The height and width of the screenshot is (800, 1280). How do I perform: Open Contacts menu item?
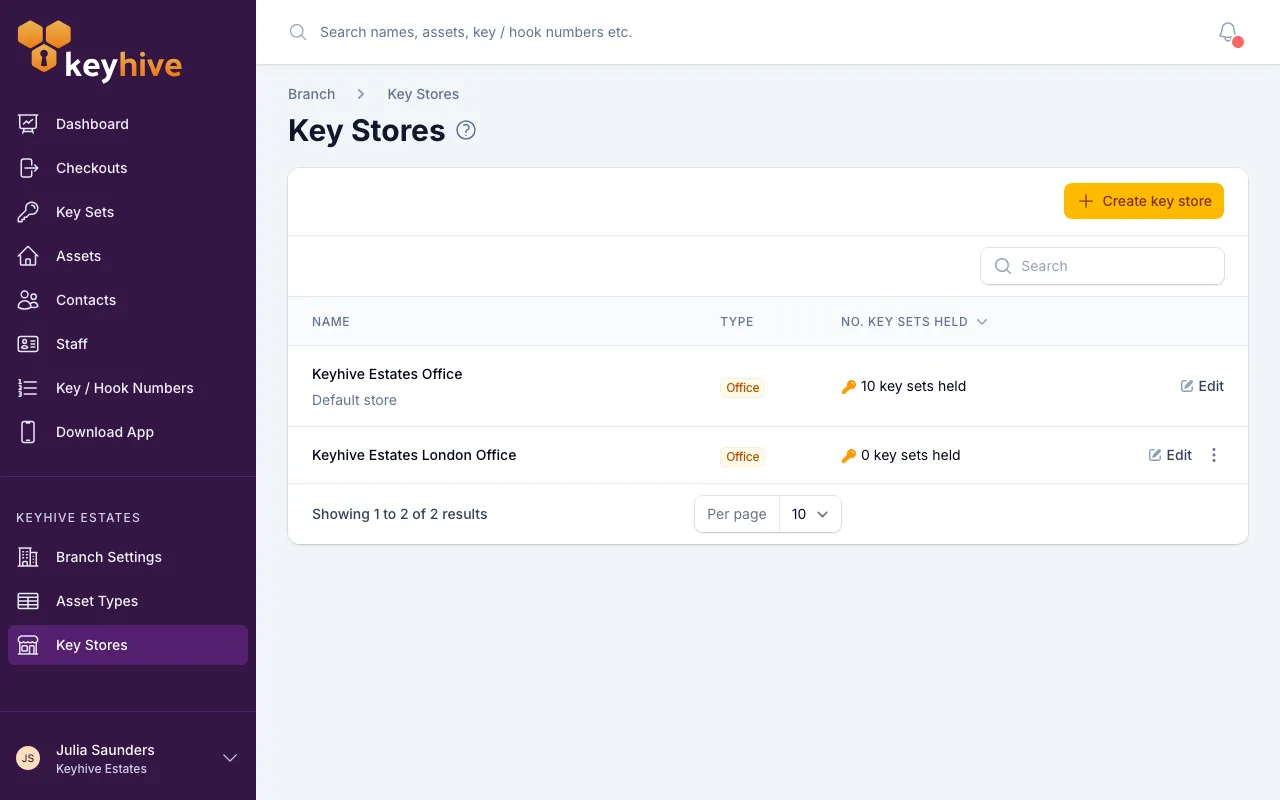click(128, 300)
